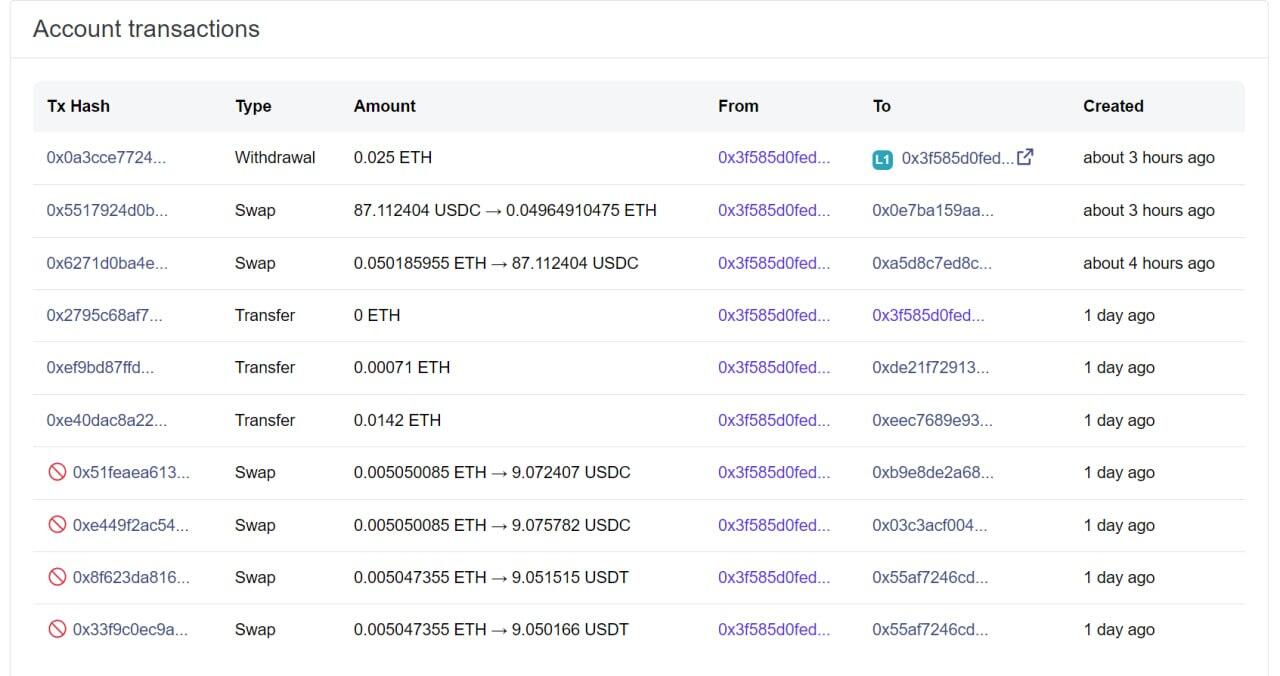Open transfer transaction 0xe40dac8a22
Image resolution: width=1280 pixels, height=676 pixels.
(107, 421)
